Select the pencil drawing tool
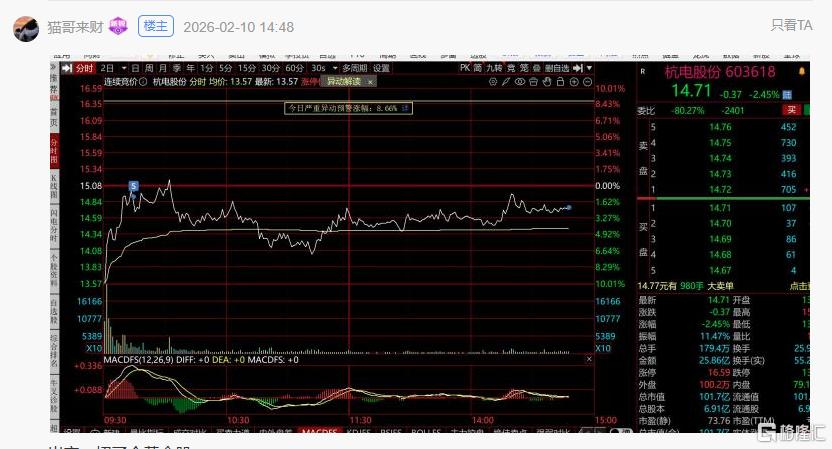832x449 pixels. [x=506, y=82]
